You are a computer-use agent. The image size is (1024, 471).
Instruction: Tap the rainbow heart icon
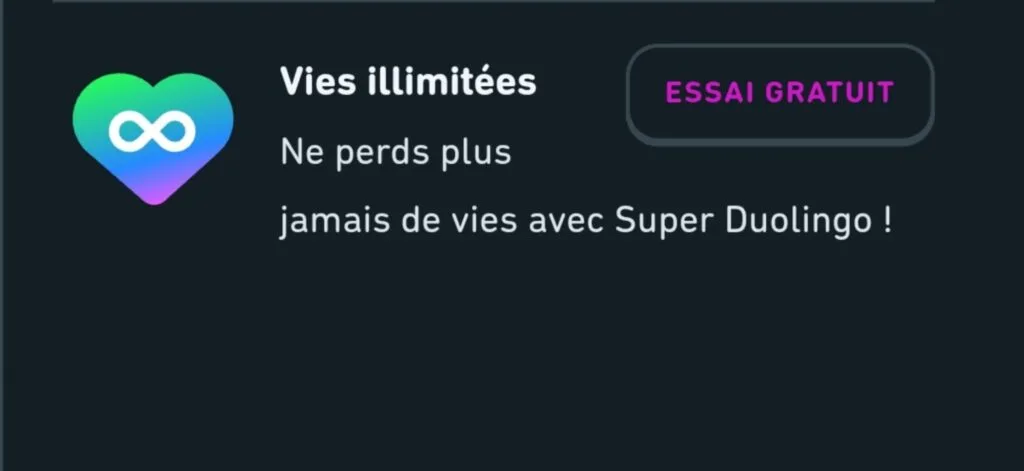click(x=153, y=138)
